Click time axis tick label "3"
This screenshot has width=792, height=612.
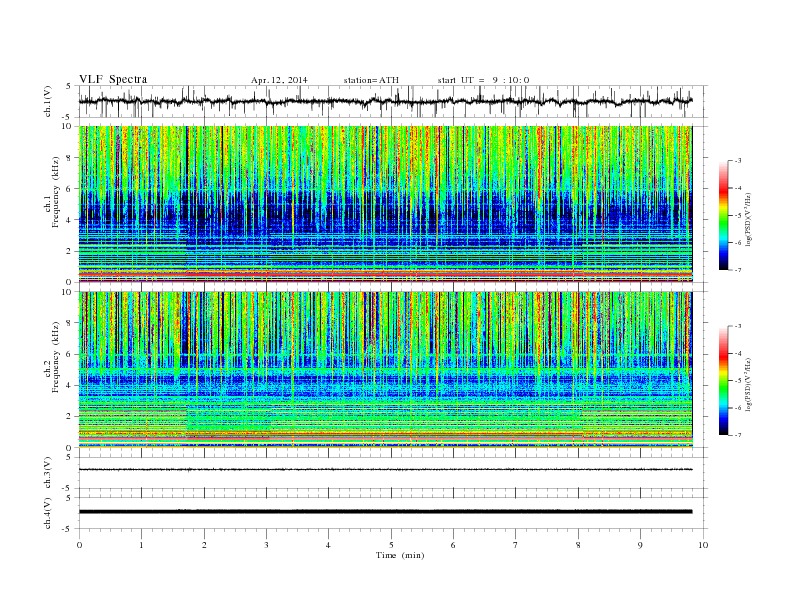pyautogui.click(x=266, y=545)
